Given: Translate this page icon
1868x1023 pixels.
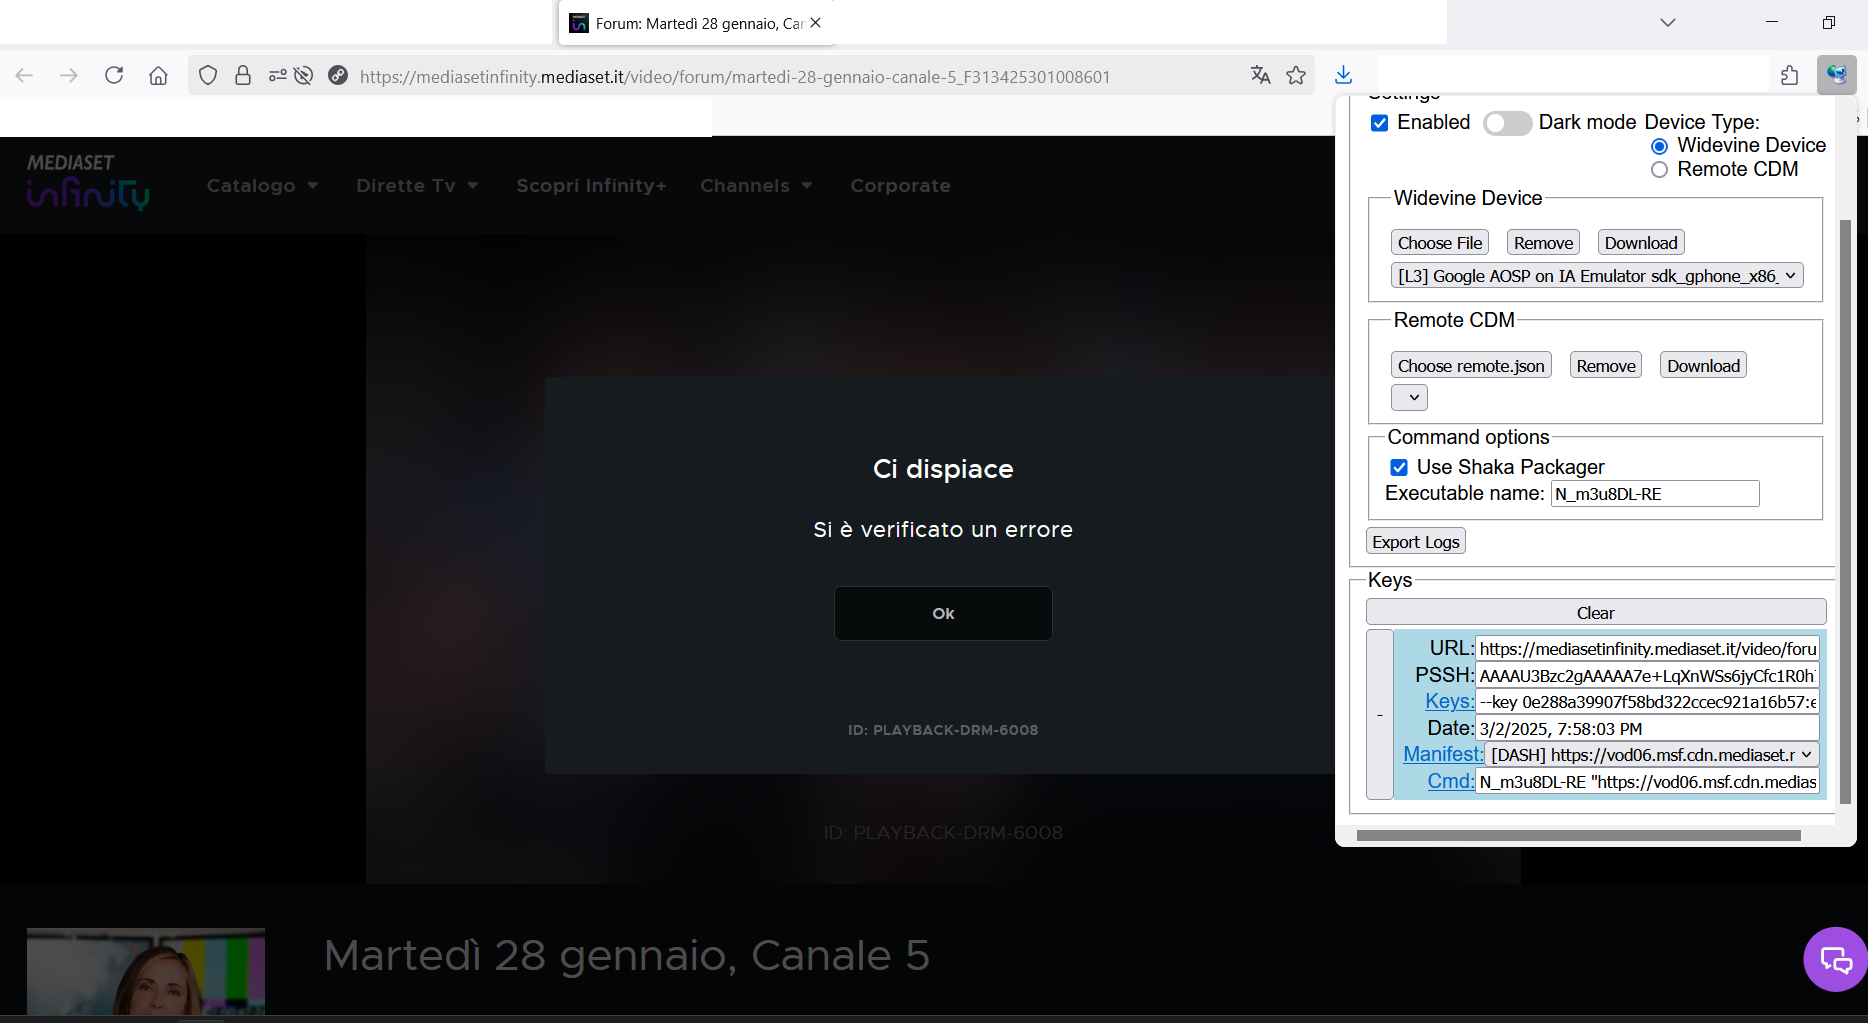Looking at the screenshot, I should 1260,76.
